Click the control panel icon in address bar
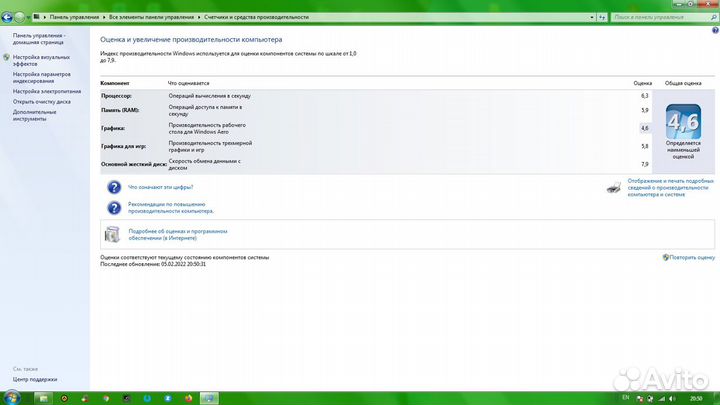 [36, 17]
